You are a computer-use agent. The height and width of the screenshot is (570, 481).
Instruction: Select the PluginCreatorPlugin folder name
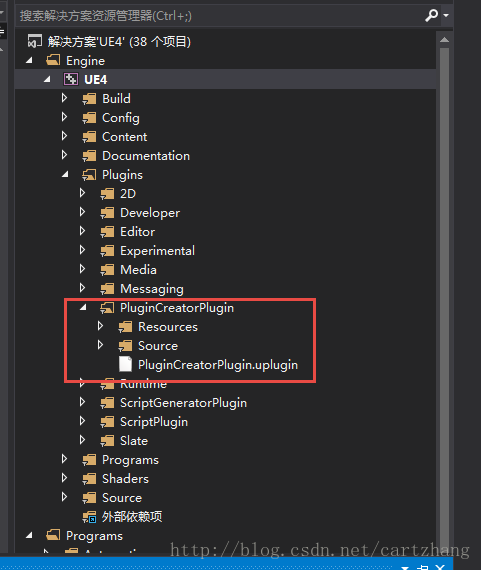click(177, 308)
